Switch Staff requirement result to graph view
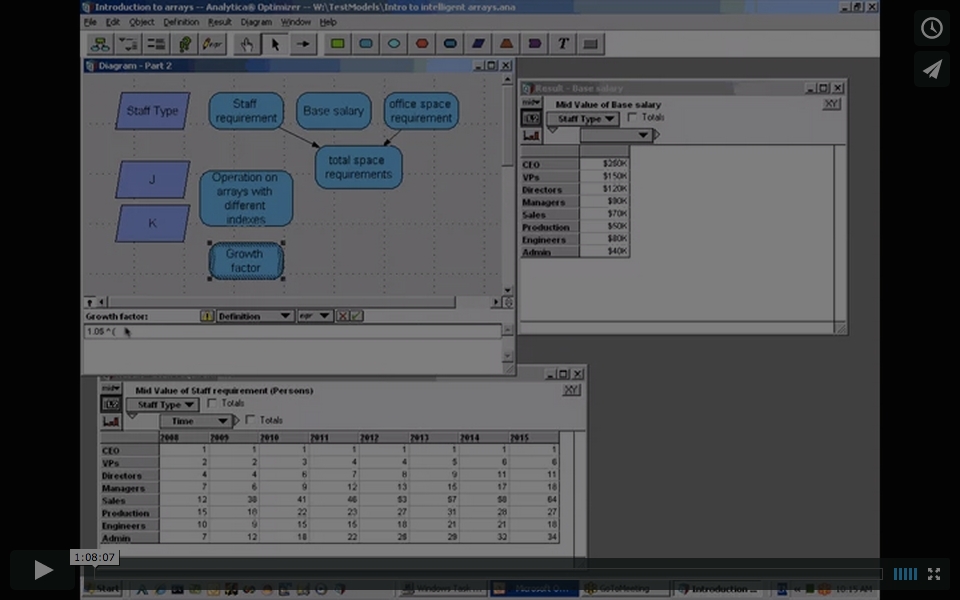The image size is (960, 600). [x=111, y=422]
